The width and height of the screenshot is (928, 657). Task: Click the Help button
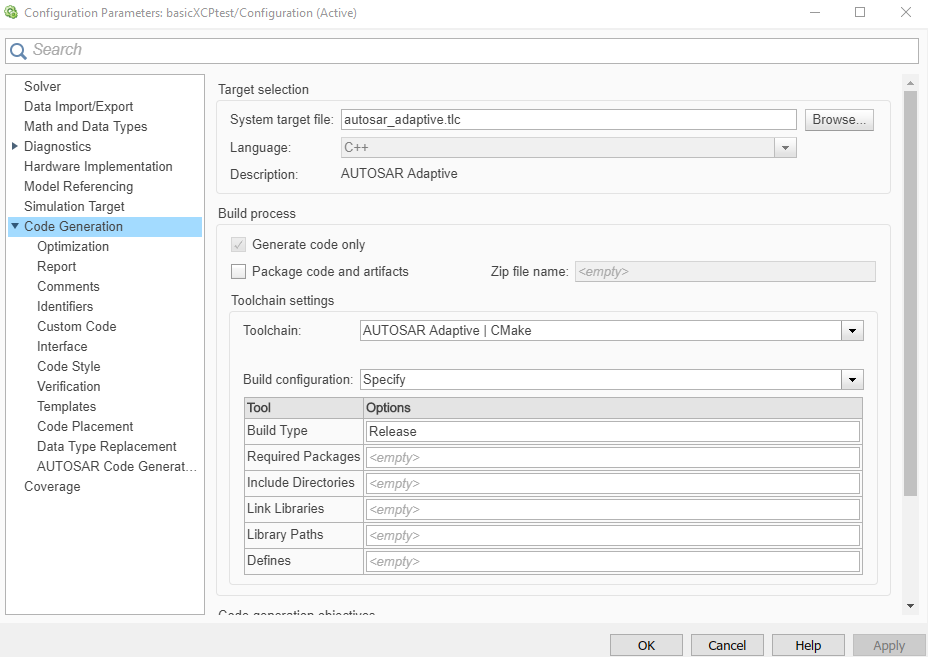pos(808,645)
